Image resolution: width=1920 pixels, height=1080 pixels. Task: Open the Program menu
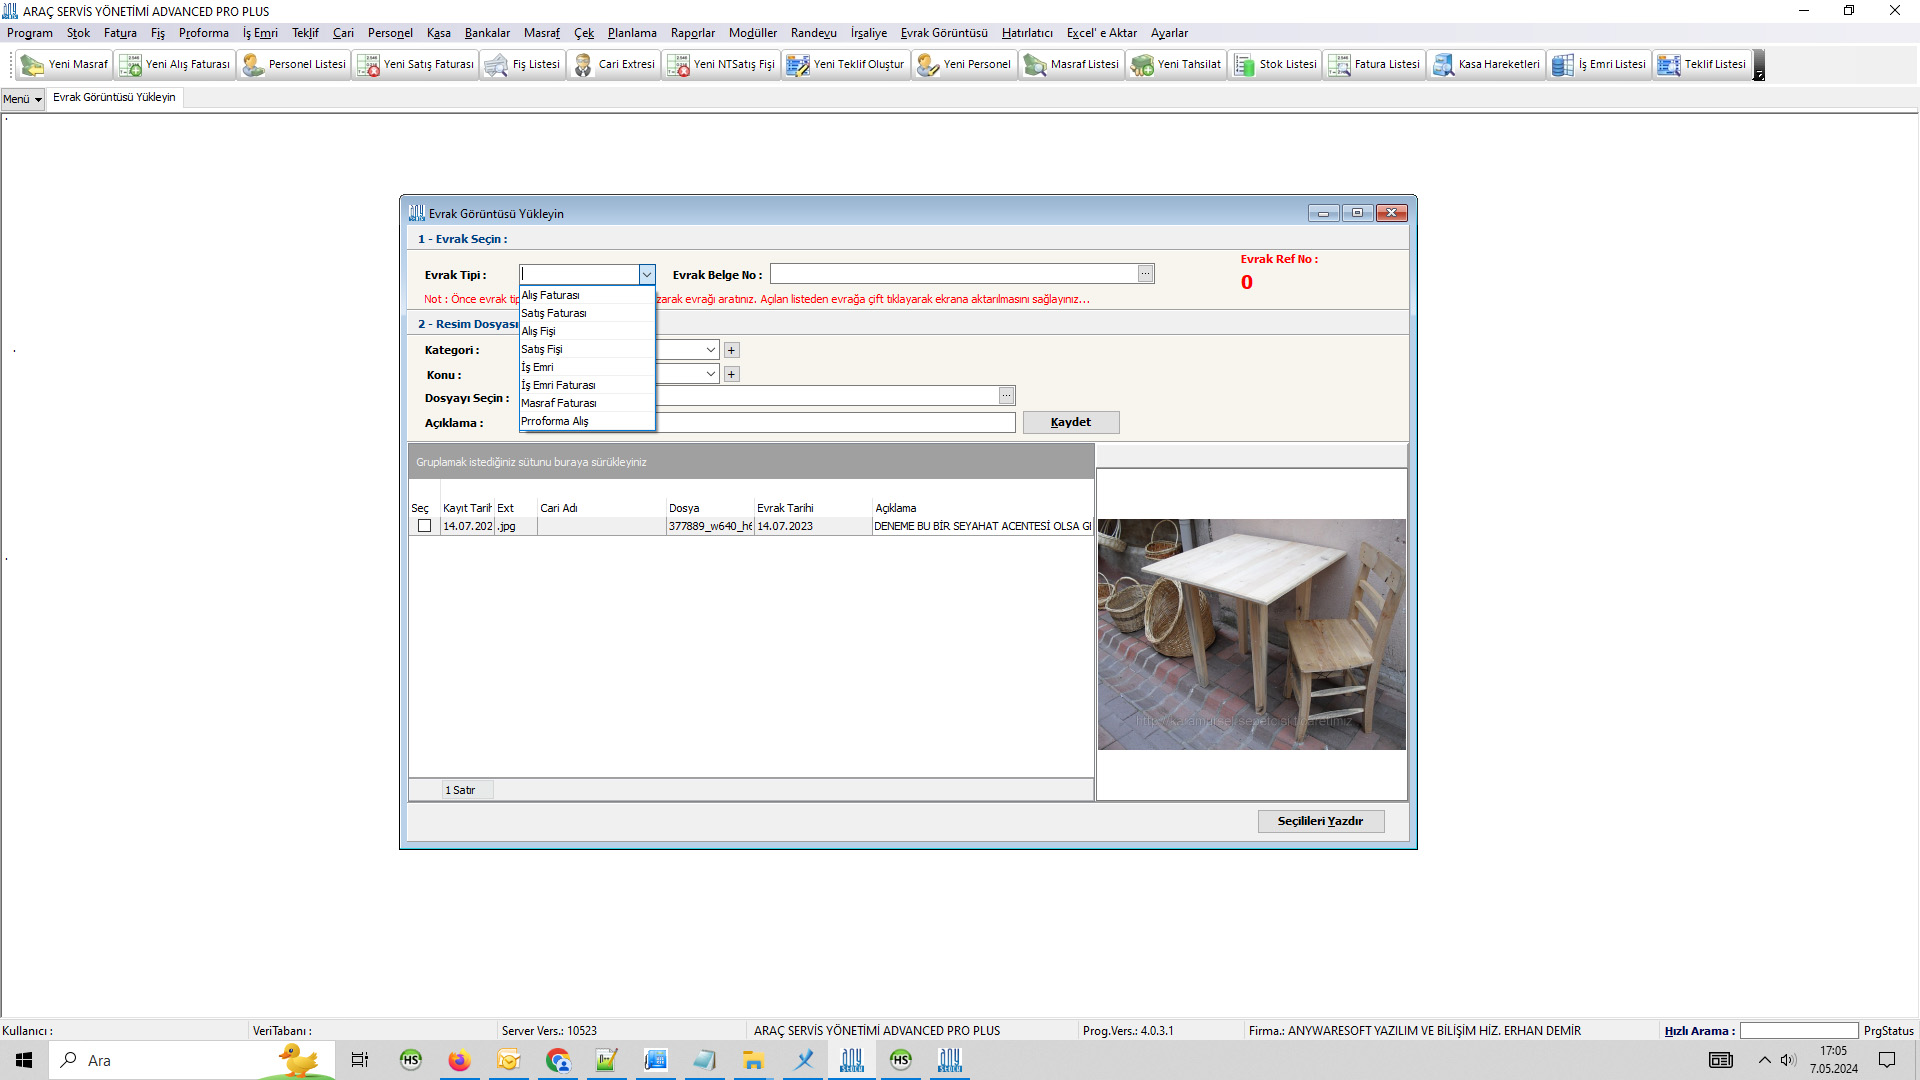pyautogui.click(x=30, y=33)
